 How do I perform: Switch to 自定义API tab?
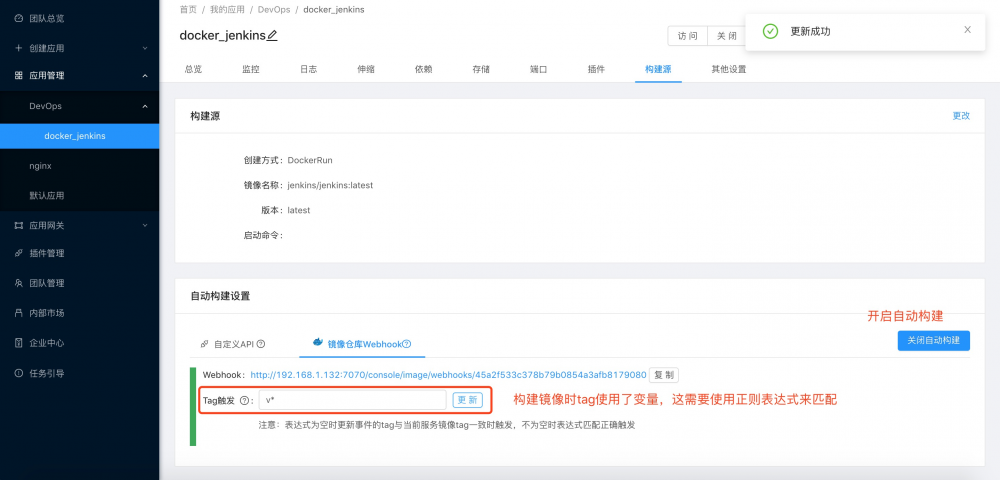click(x=233, y=344)
